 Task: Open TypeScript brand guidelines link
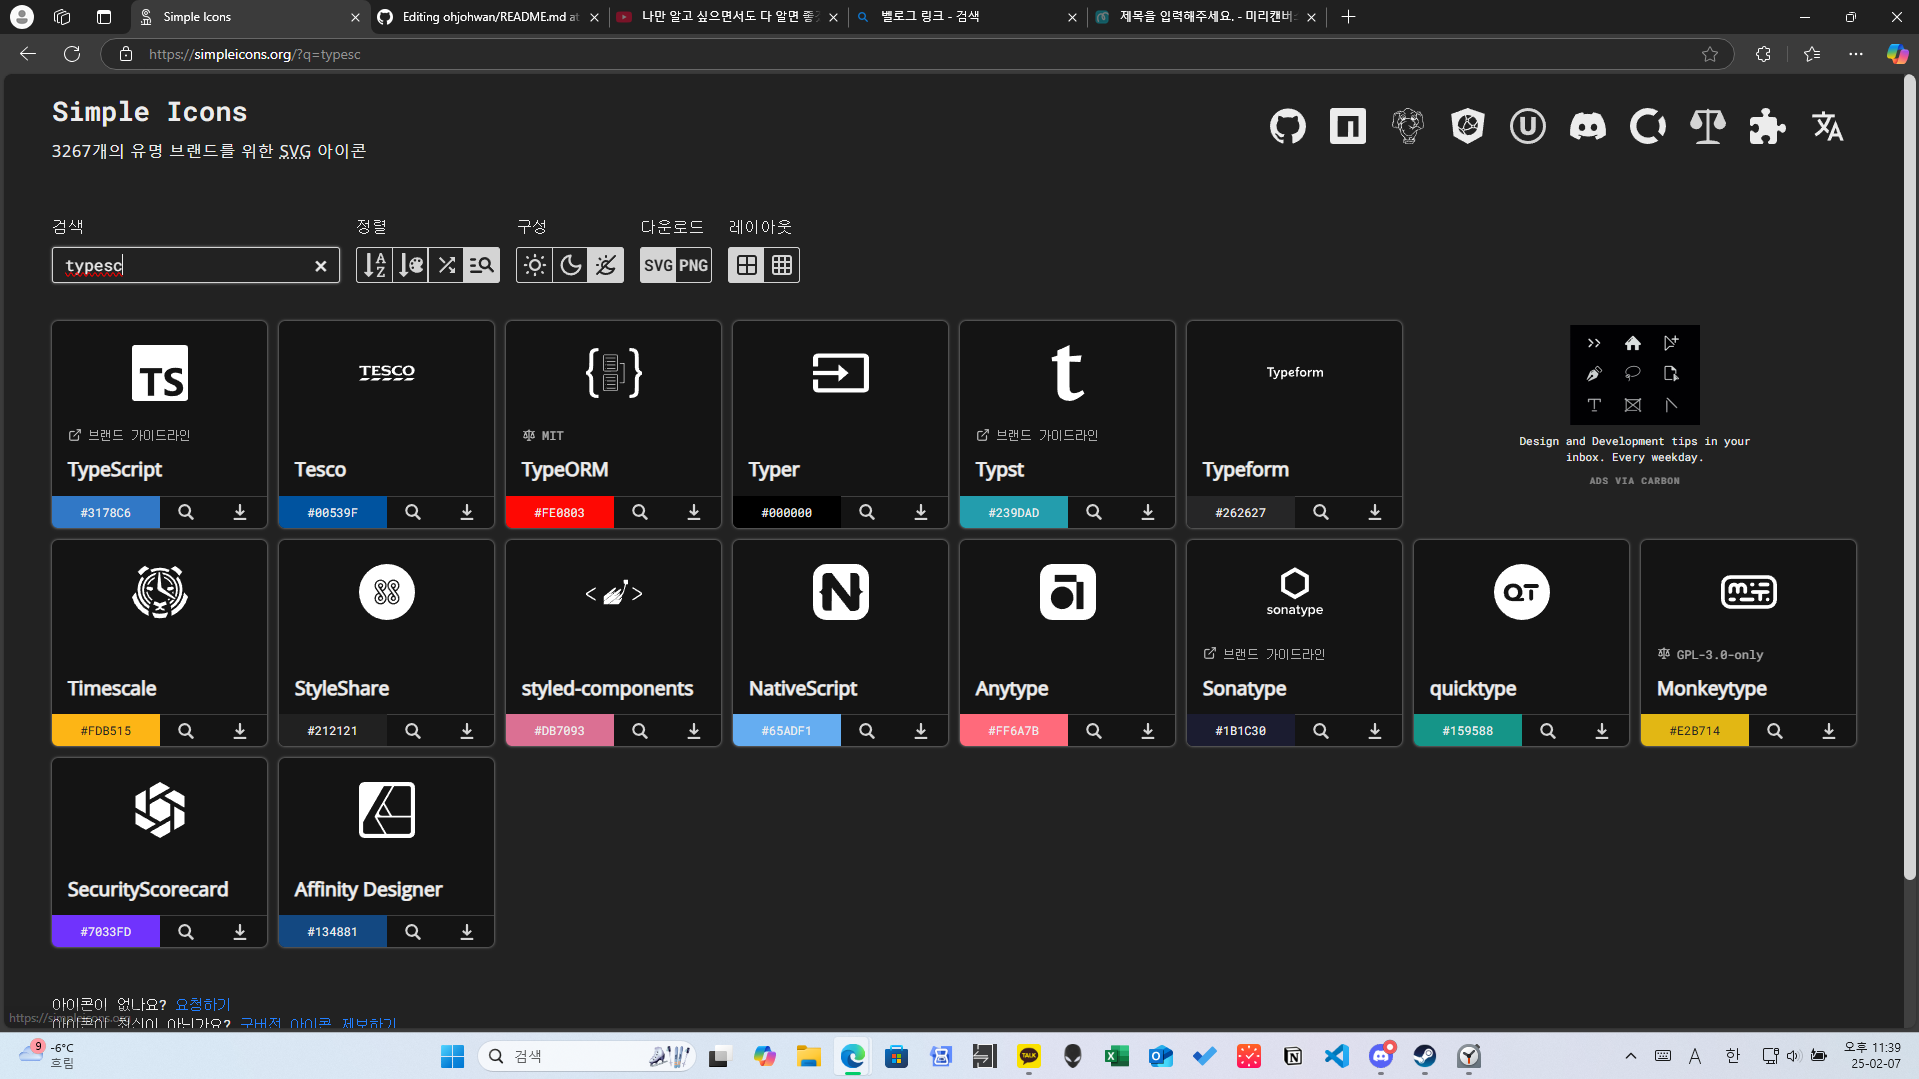coord(129,435)
